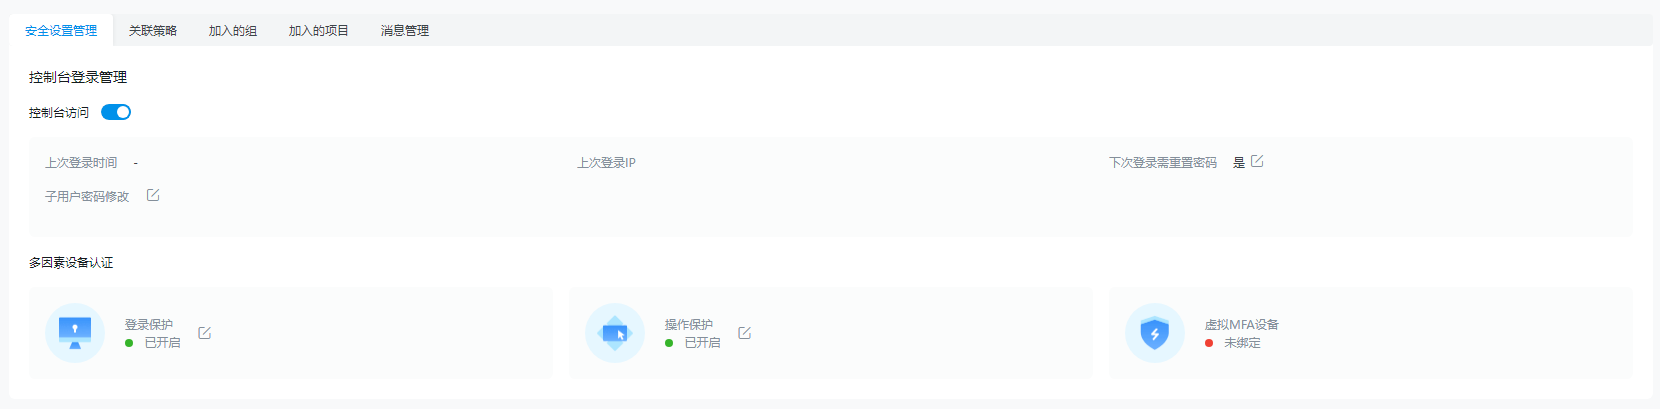Edit the 登录保护 setting via pencil icon
The image size is (1660, 409).
[204, 333]
